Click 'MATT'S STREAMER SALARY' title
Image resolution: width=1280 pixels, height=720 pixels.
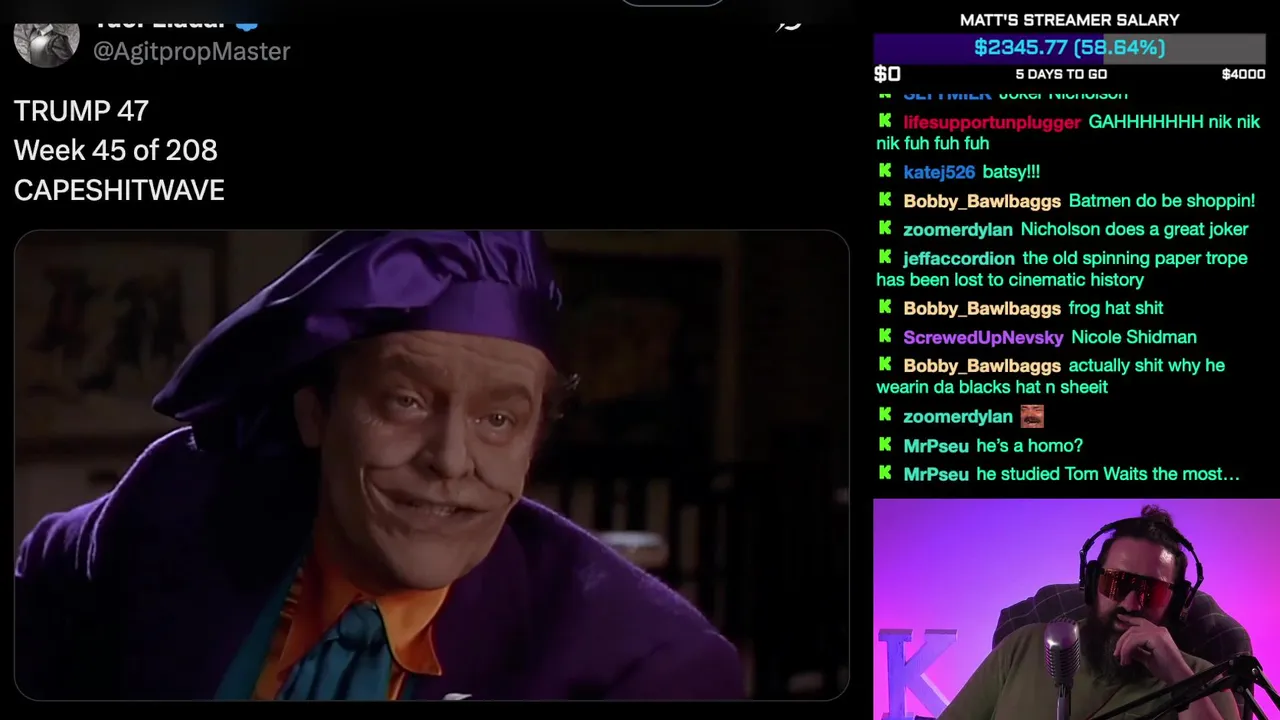click(x=1070, y=20)
